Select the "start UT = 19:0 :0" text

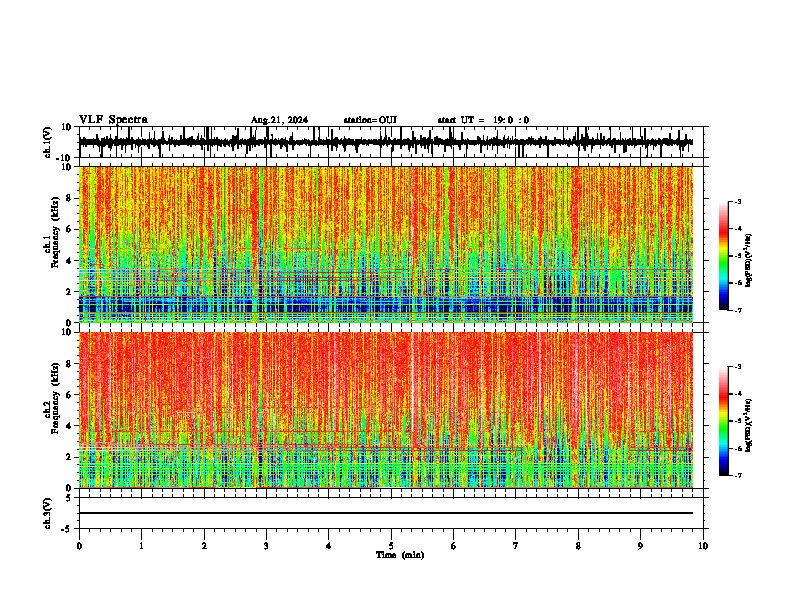pyautogui.click(x=483, y=120)
